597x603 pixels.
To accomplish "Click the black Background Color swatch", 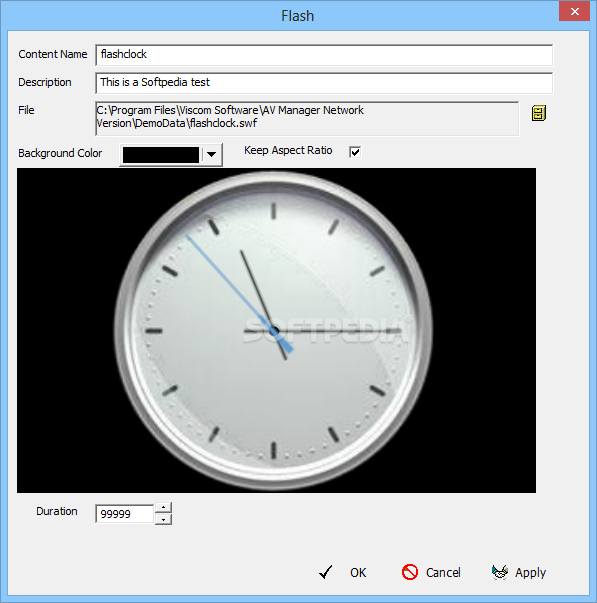I will [161, 155].
